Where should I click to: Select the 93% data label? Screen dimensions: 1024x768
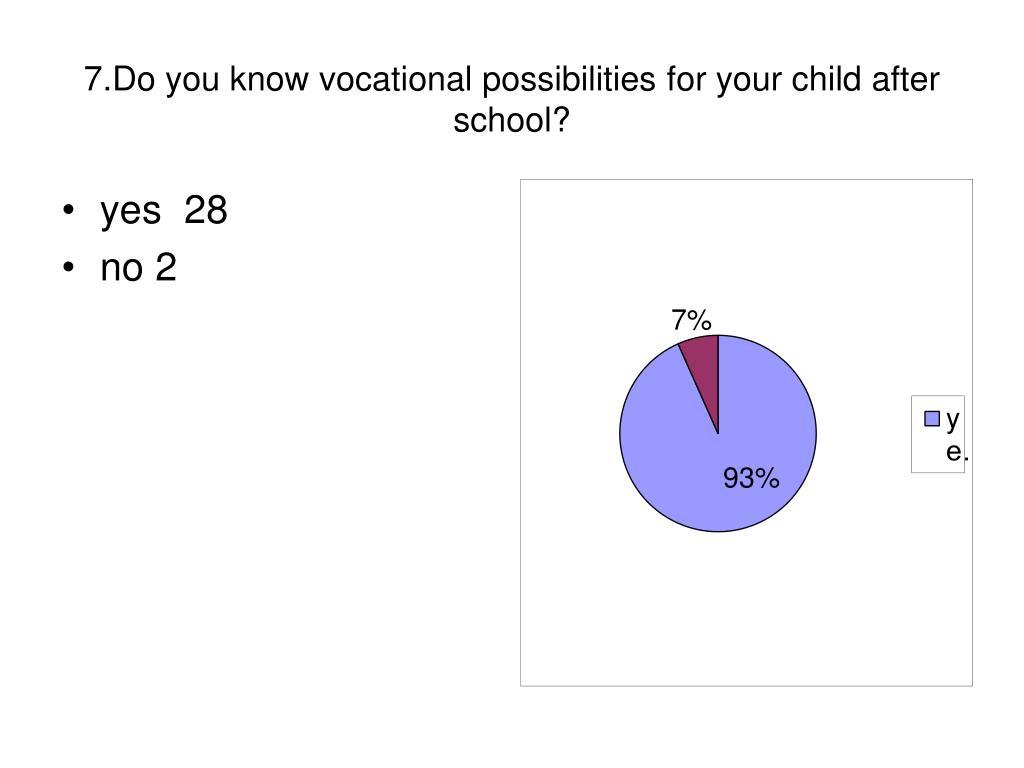pos(751,478)
